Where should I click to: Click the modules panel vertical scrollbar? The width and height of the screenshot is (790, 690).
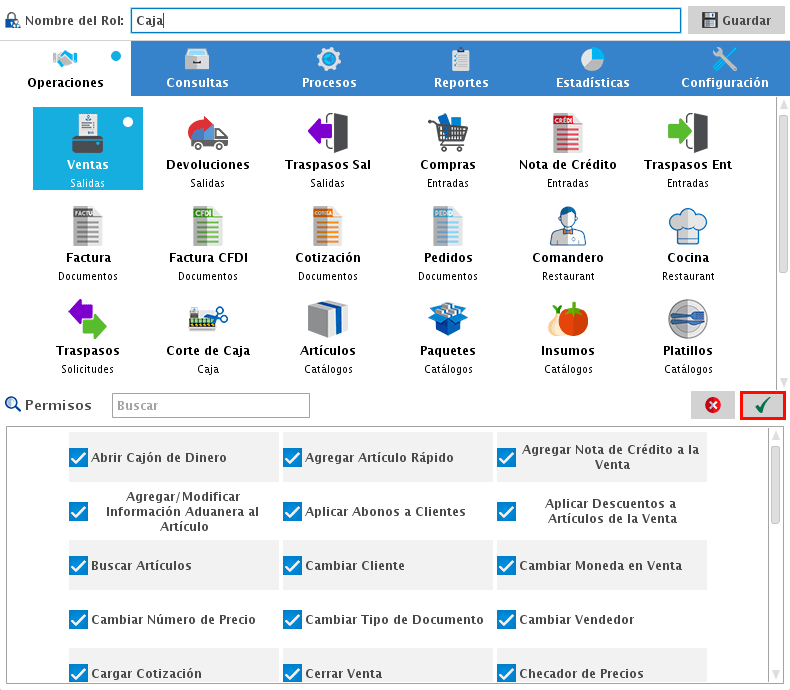coord(783,194)
